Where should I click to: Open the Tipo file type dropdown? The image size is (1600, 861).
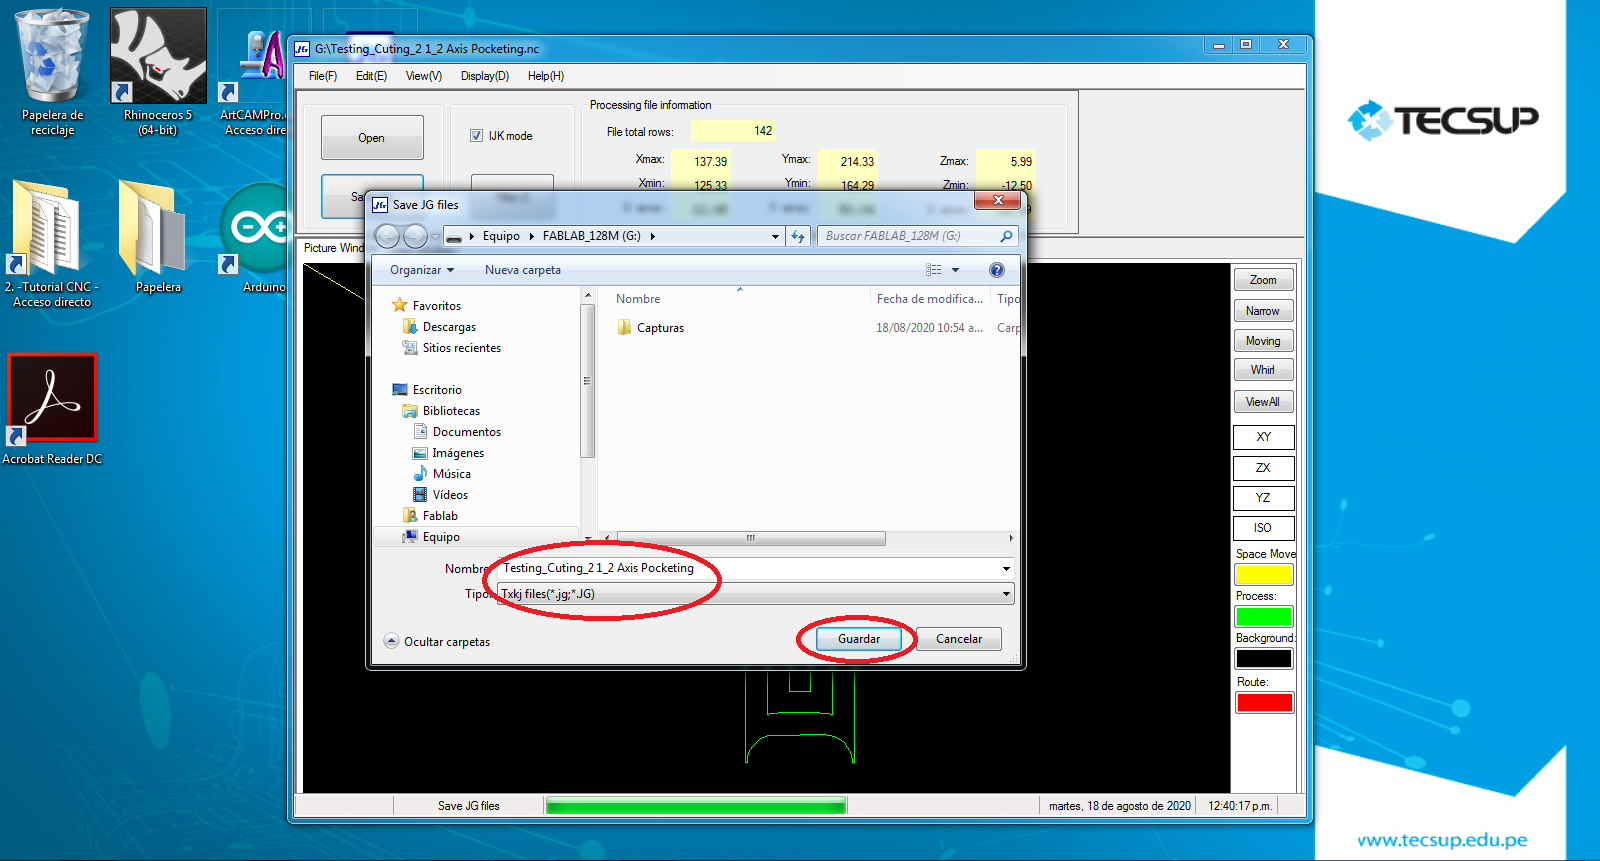pos(757,594)
